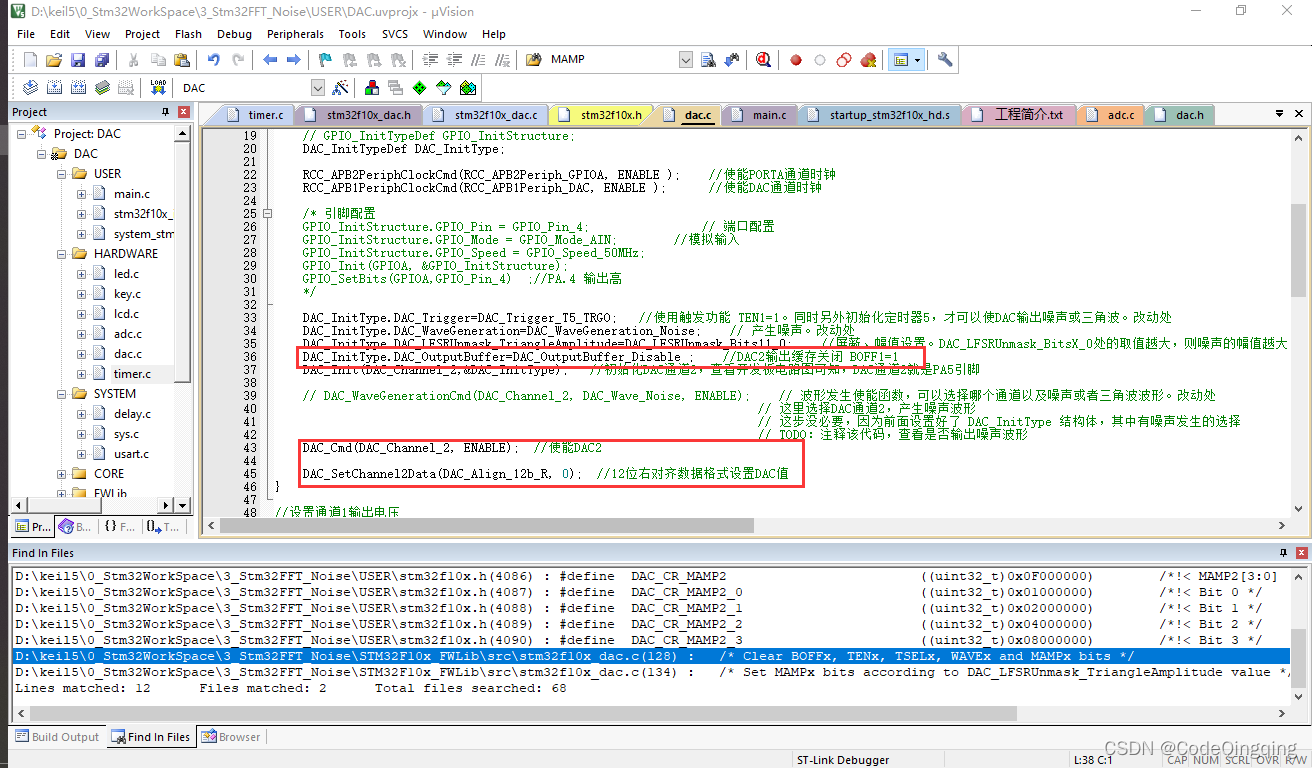
Task: Create a new file with the toolbar icon
Action: tap(30, 60)
